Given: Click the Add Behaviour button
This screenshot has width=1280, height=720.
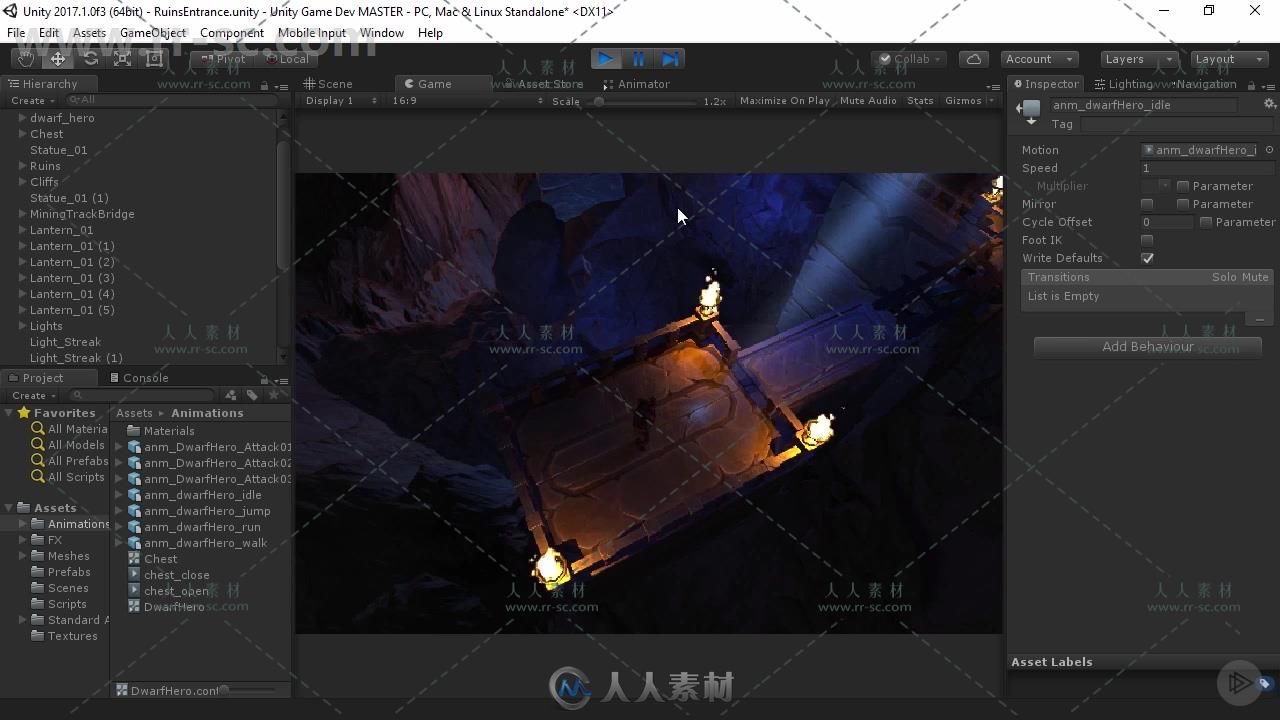Looking at the screenshot, I should pos(1148,347).
